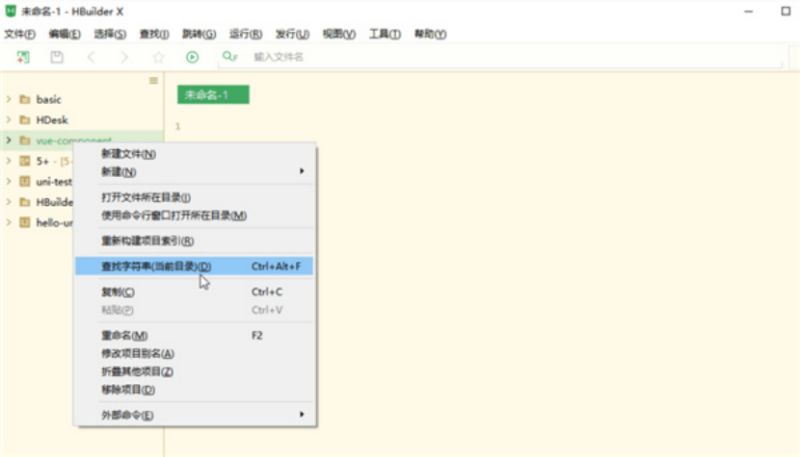
Task: Click the new file toolbar icon
Action: coord(23,57)
